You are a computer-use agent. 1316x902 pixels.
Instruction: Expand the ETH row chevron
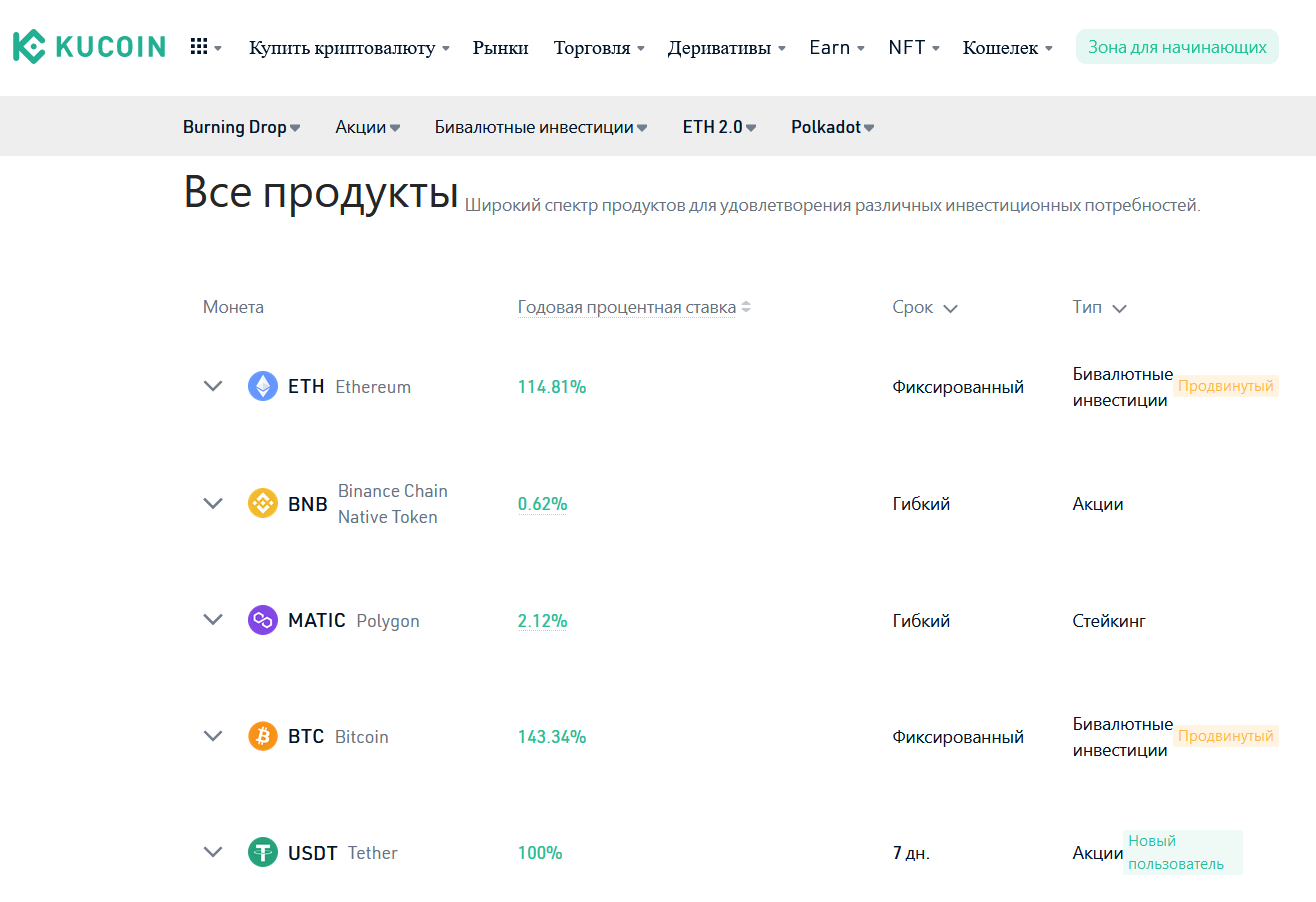213,386
